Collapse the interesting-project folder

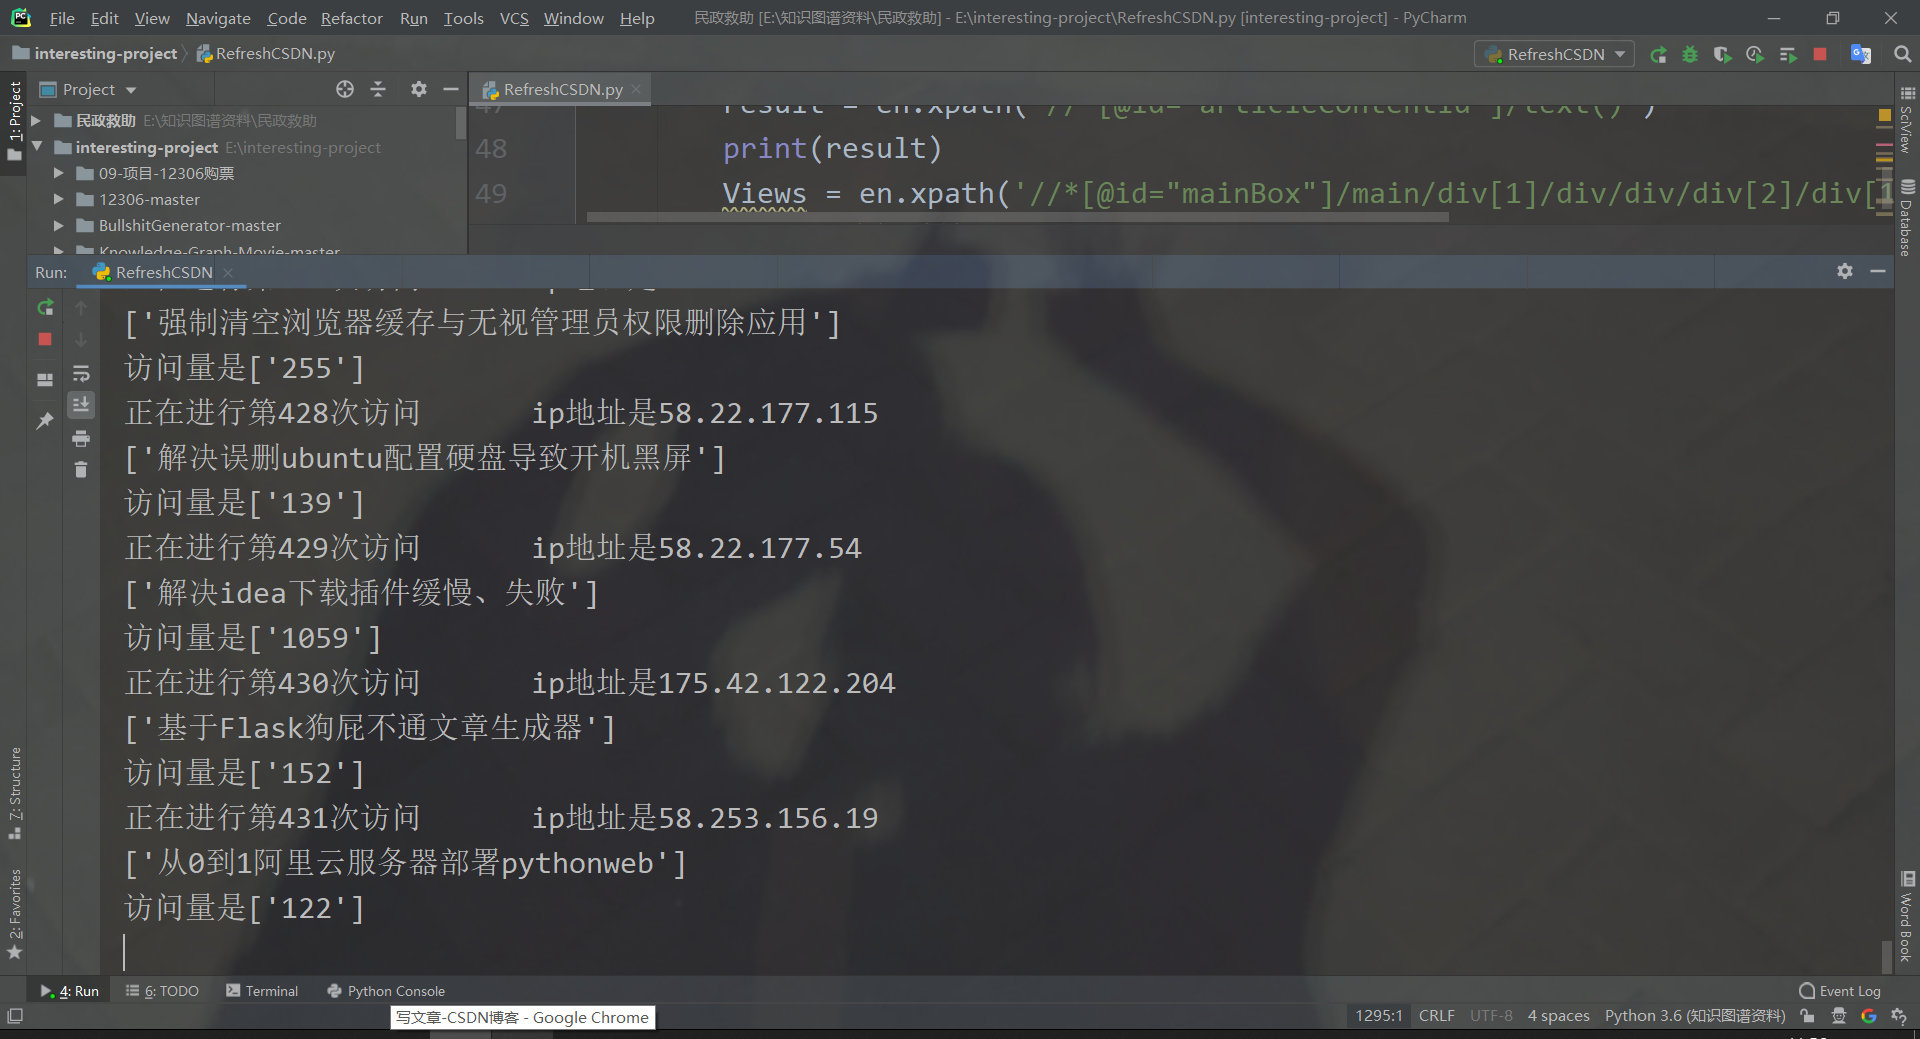click(37, 146)
